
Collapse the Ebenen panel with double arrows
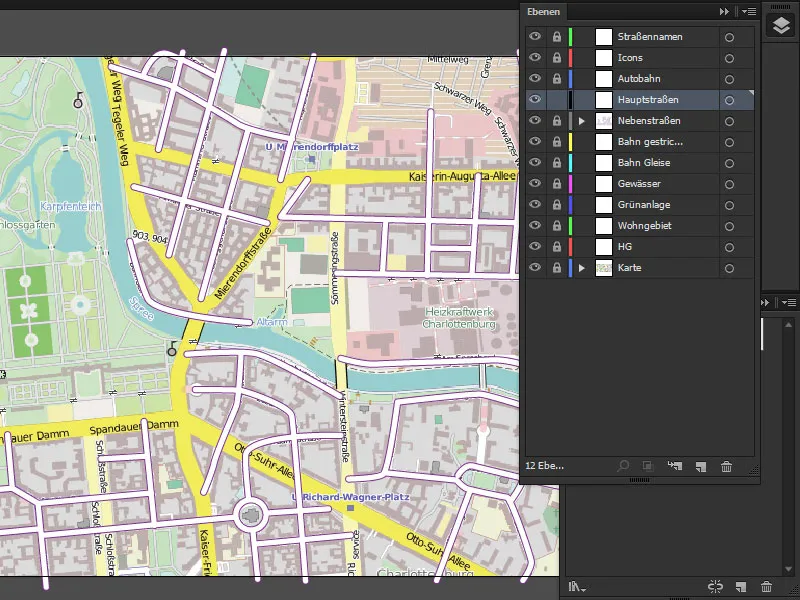[x=724, y=11]
